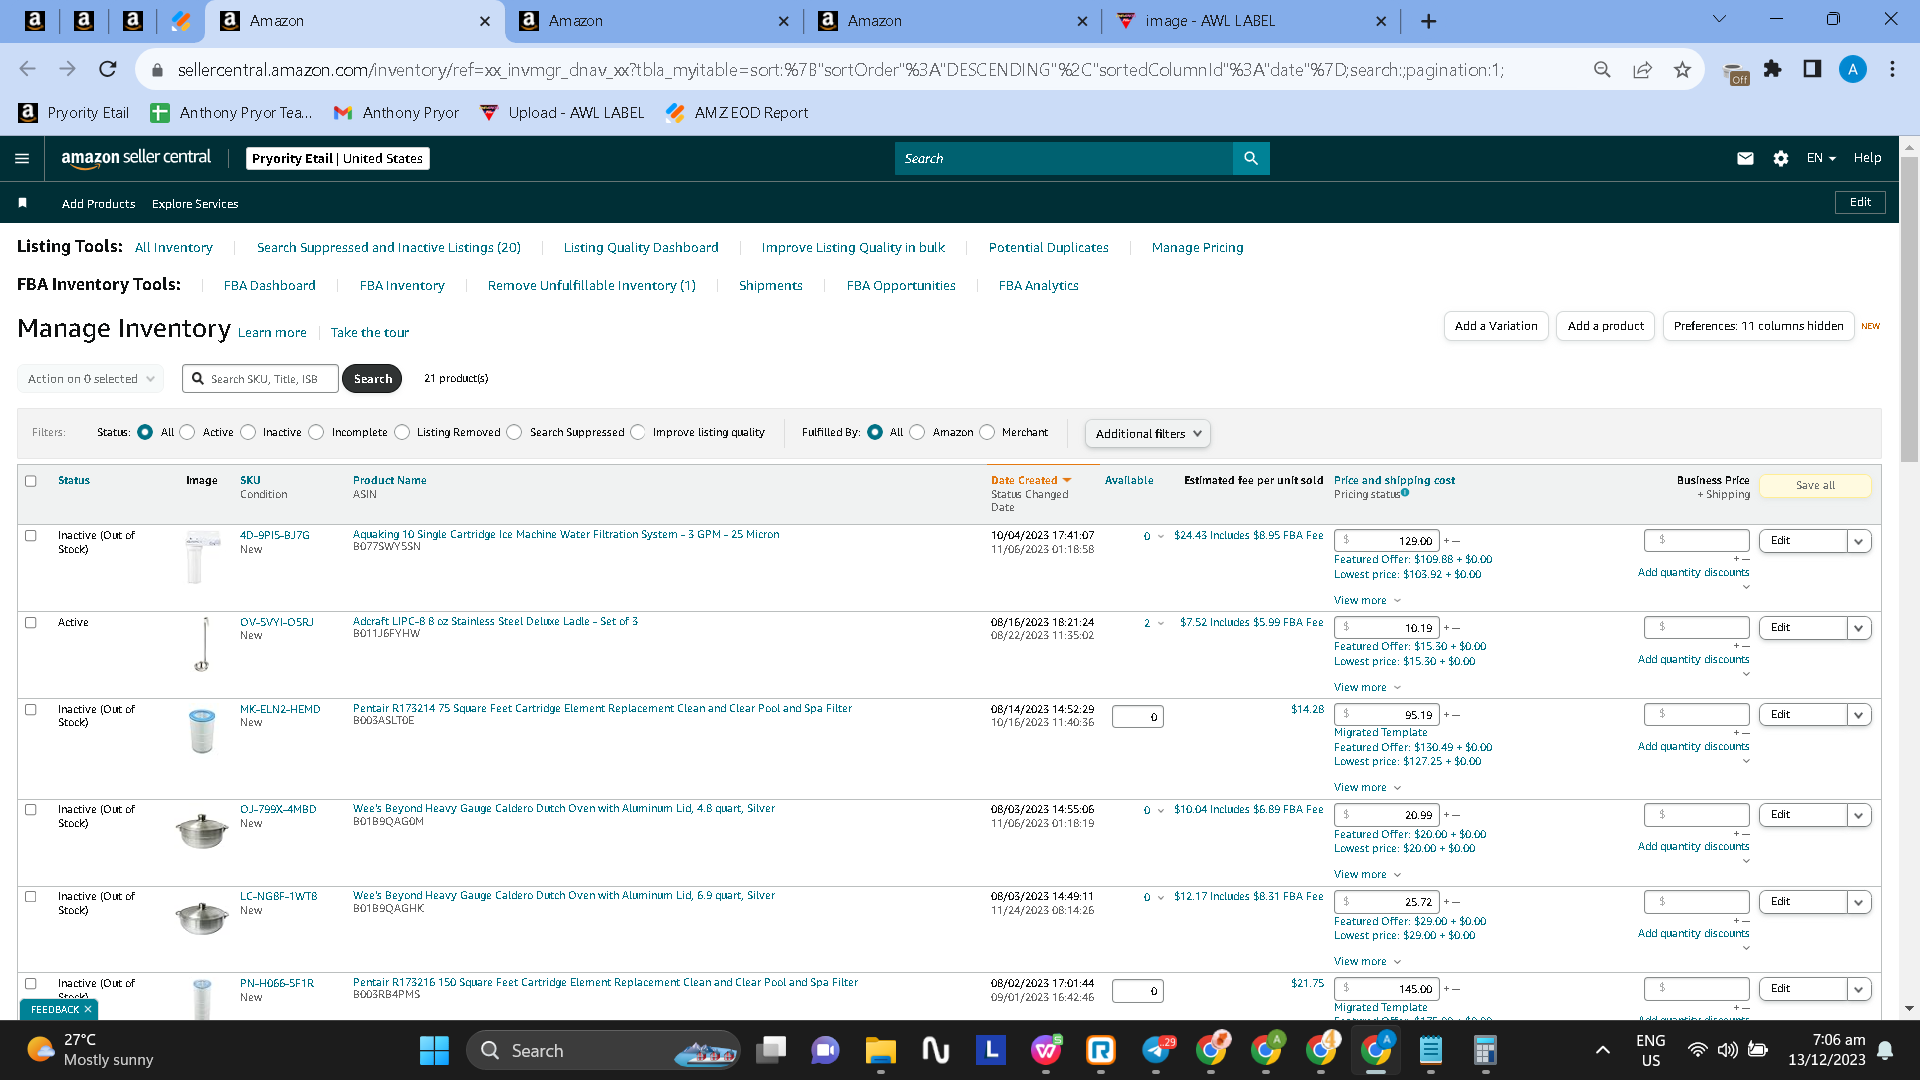Open the Take the tour link
The width and height of the screenshot is (1920, 1080).
coord(370,333)
